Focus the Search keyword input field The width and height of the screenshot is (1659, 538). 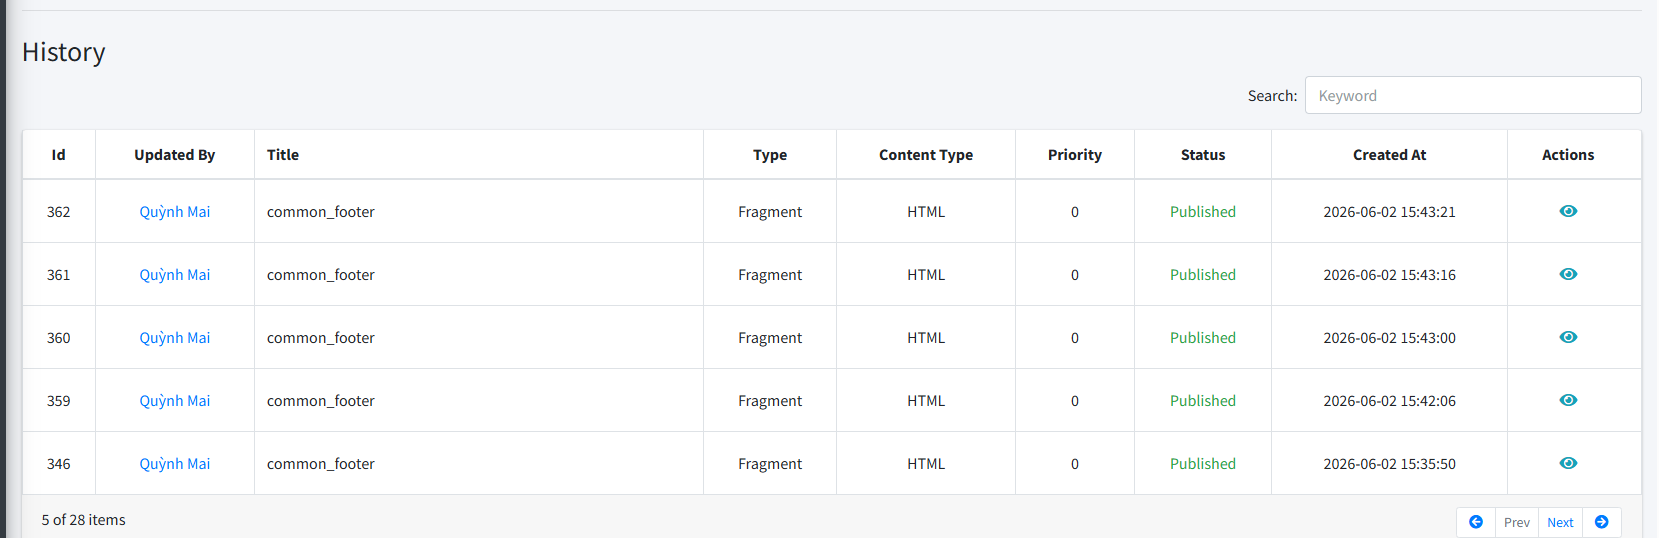1473,95
